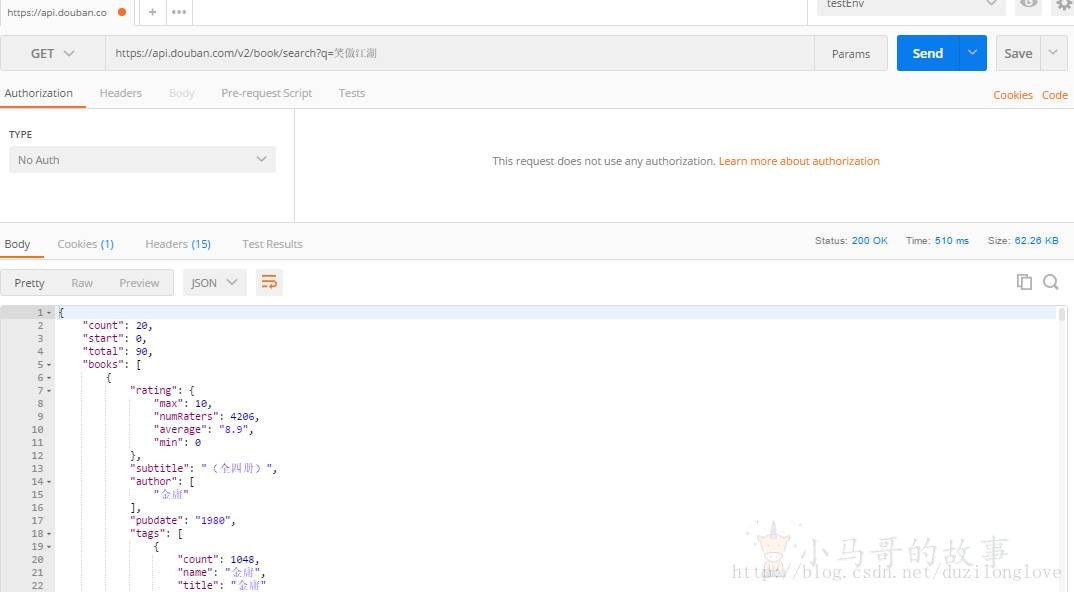This screenshot has height=592, width=1074.
Task: Collapse JSON root at line 1
Action: click(49, 312)
